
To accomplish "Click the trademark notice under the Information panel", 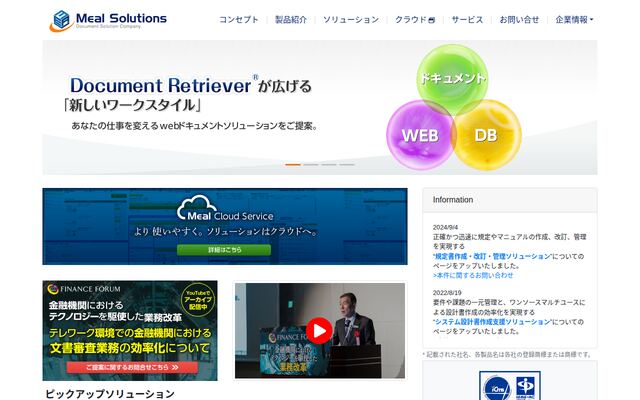I will coord(507,355).
